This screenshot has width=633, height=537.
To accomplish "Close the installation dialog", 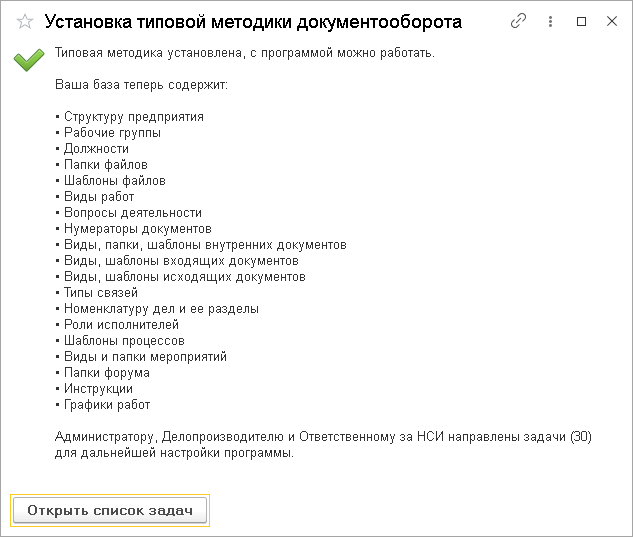I will coord(610,21).
